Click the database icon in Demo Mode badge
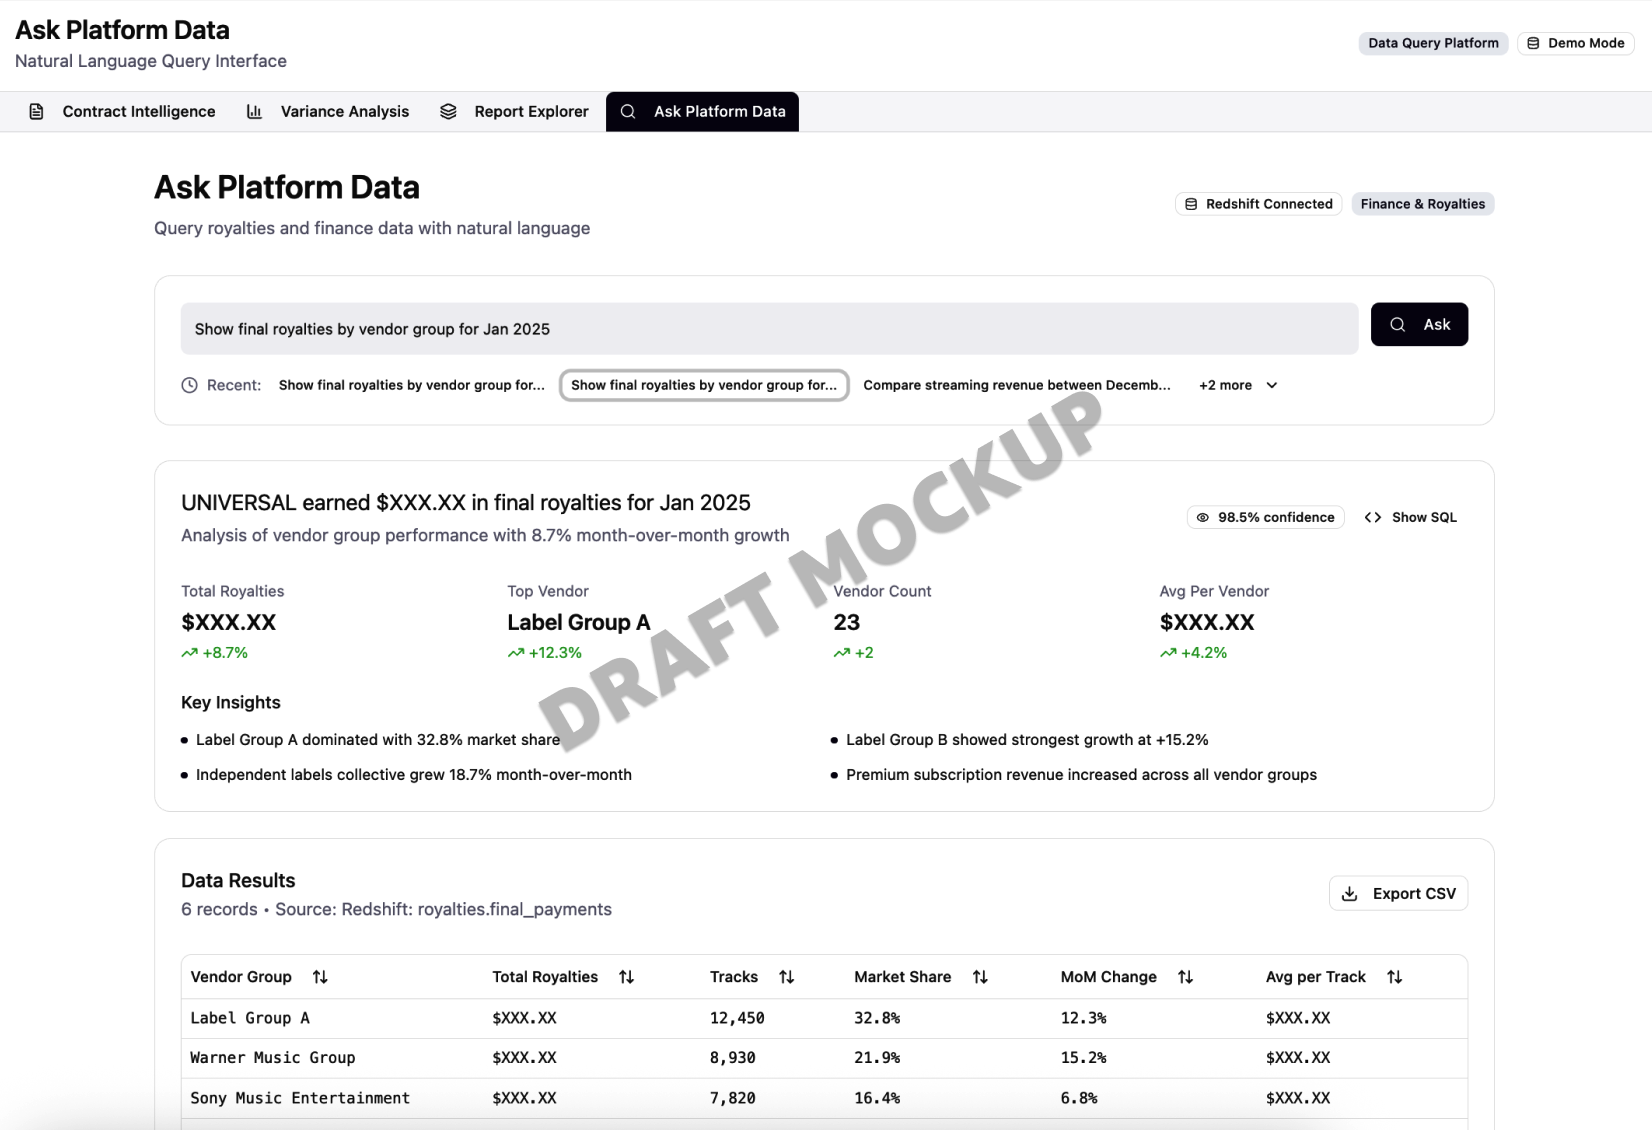 1534,43
